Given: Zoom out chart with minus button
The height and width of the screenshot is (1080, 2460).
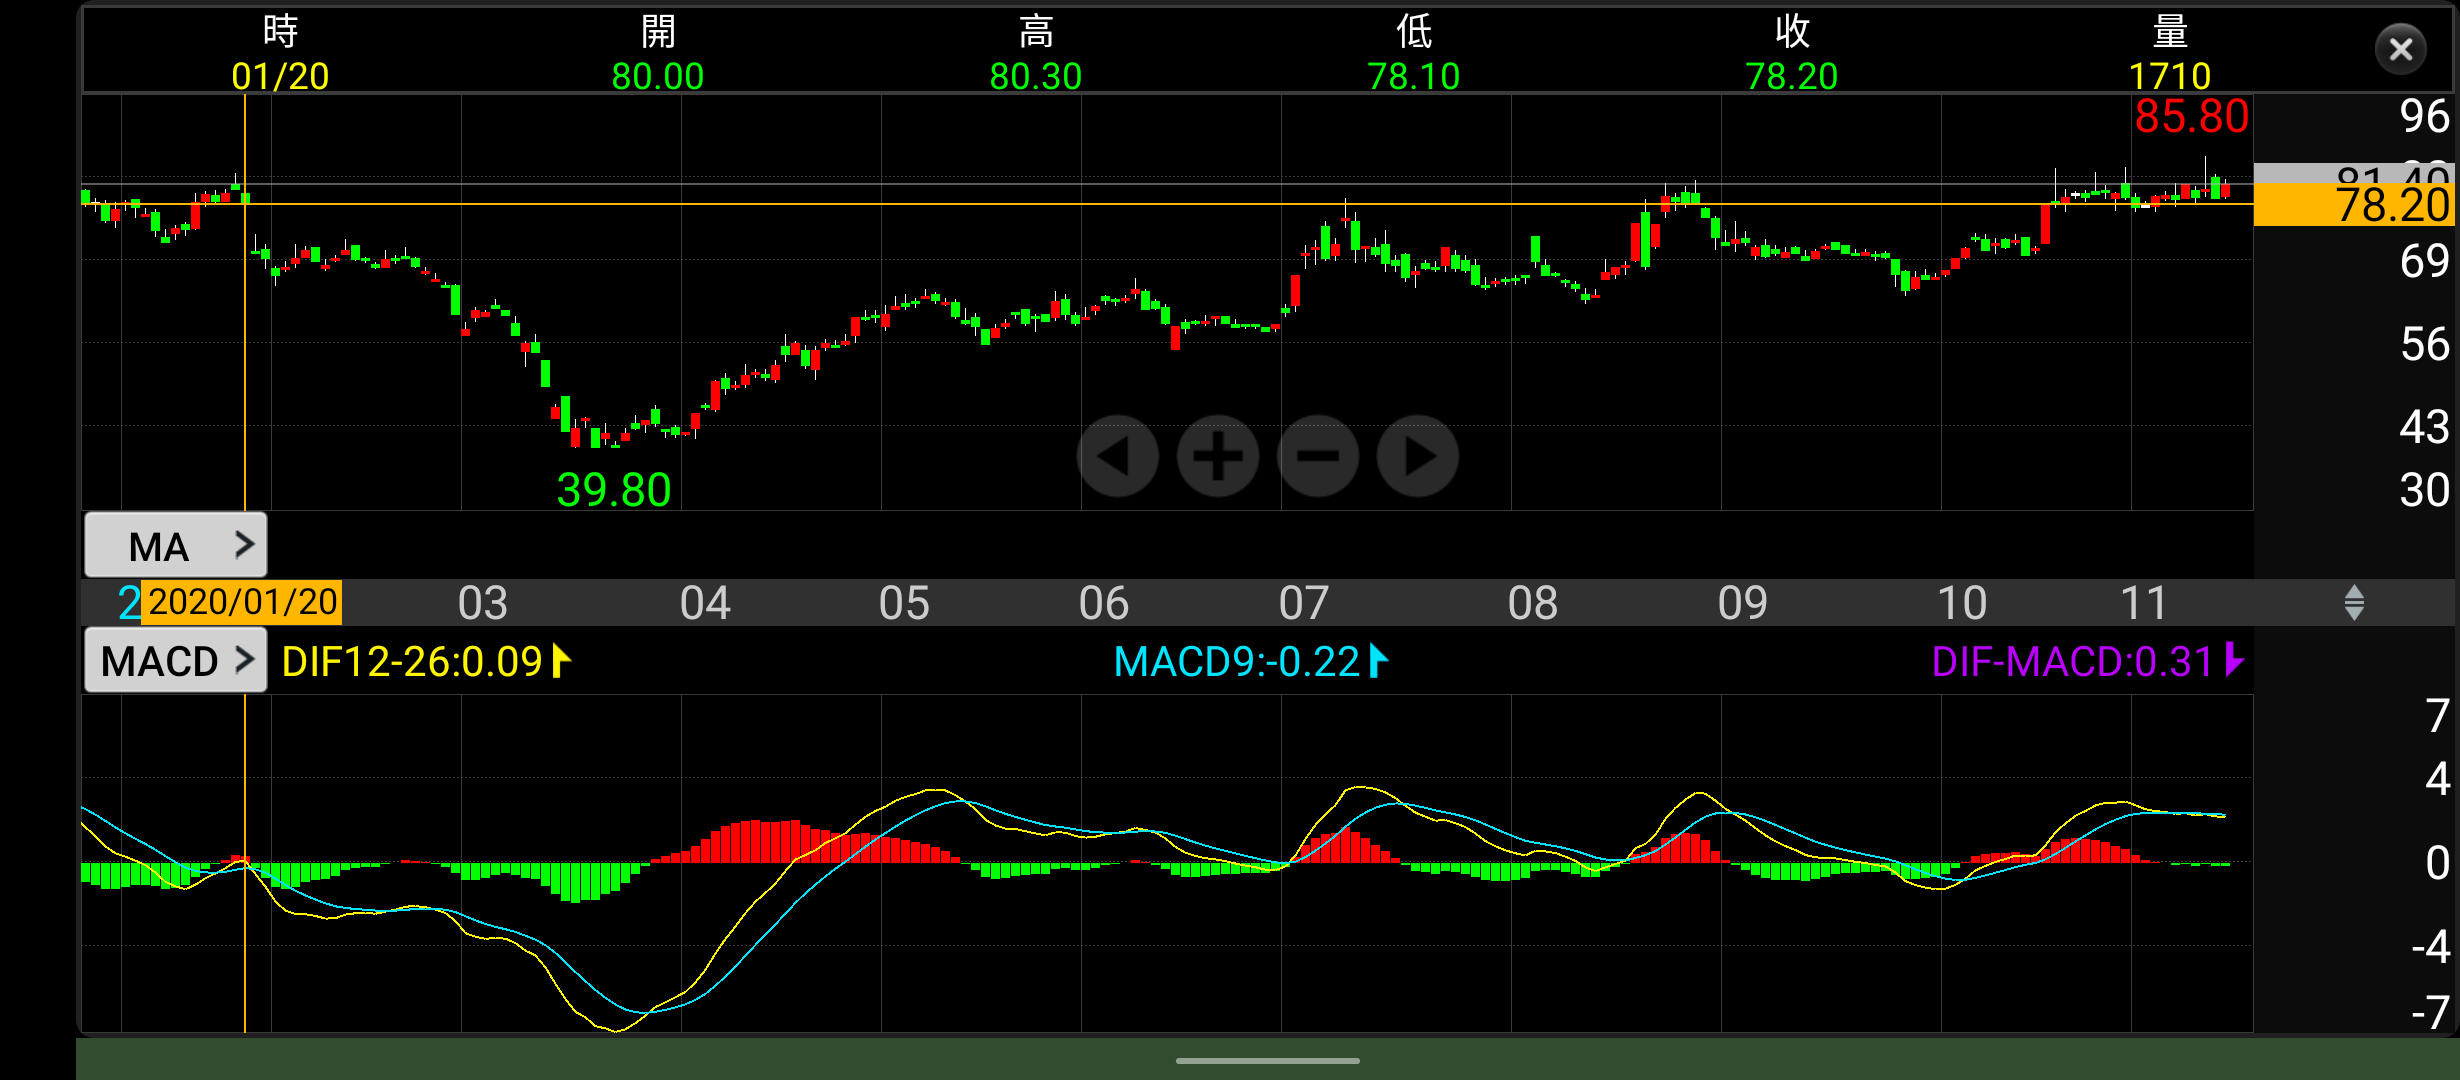Looking at the screenshot, I should [x=1318, y=456].
